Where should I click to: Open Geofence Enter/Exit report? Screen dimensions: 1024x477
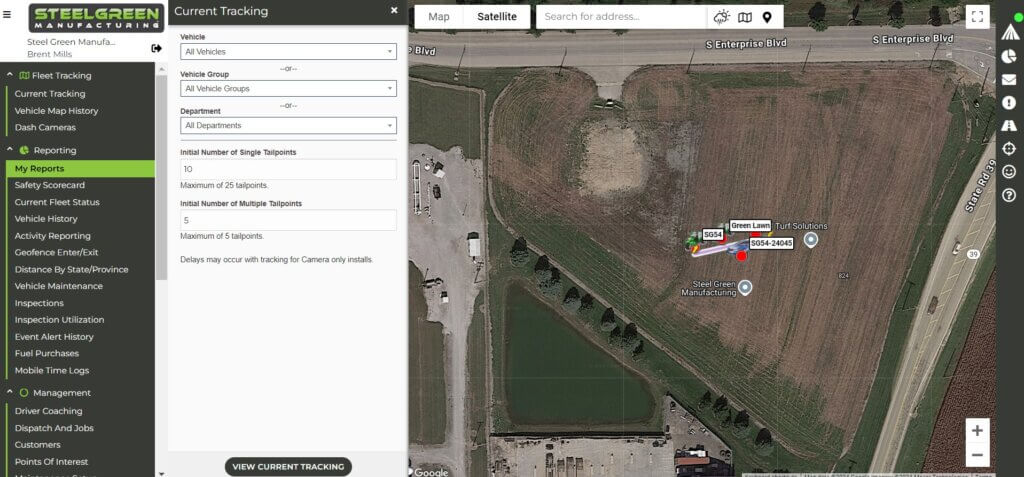(56, 253)
